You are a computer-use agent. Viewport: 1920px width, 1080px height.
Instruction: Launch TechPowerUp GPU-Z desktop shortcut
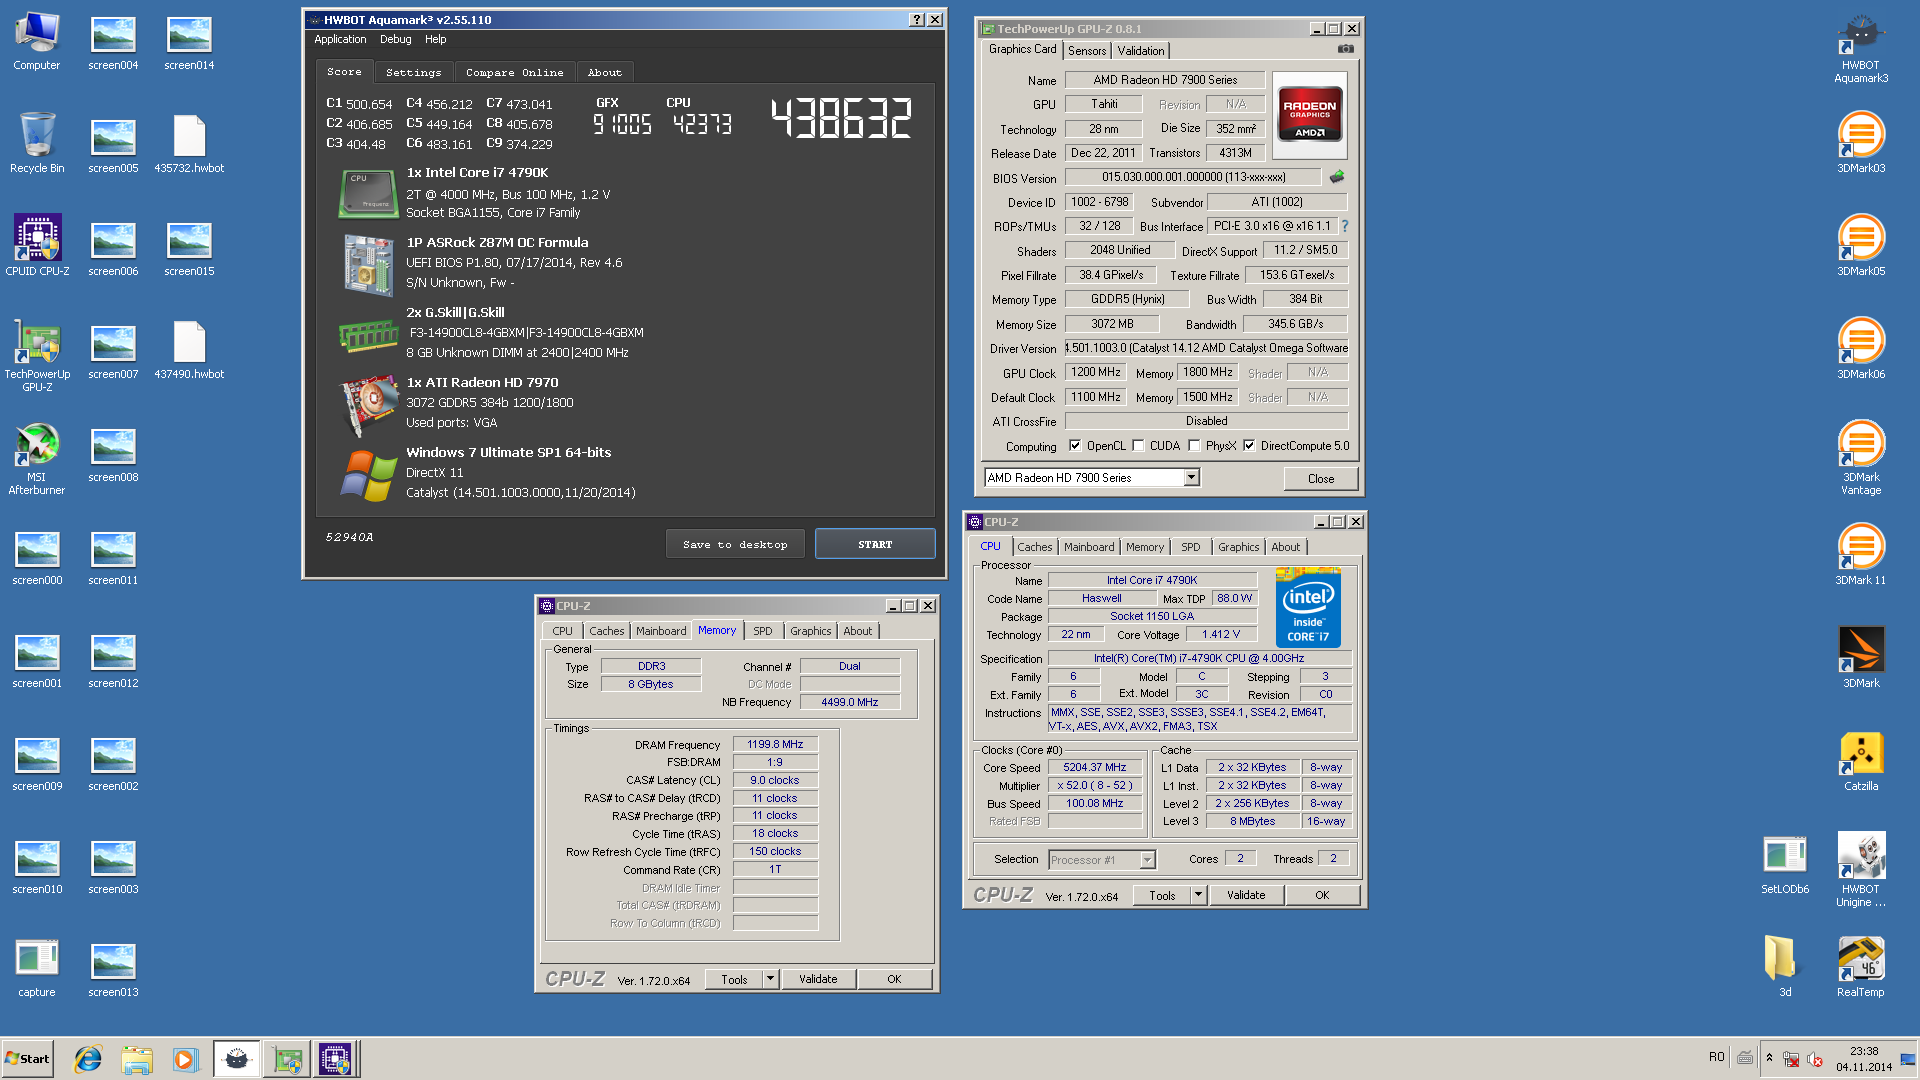point(37,355)
